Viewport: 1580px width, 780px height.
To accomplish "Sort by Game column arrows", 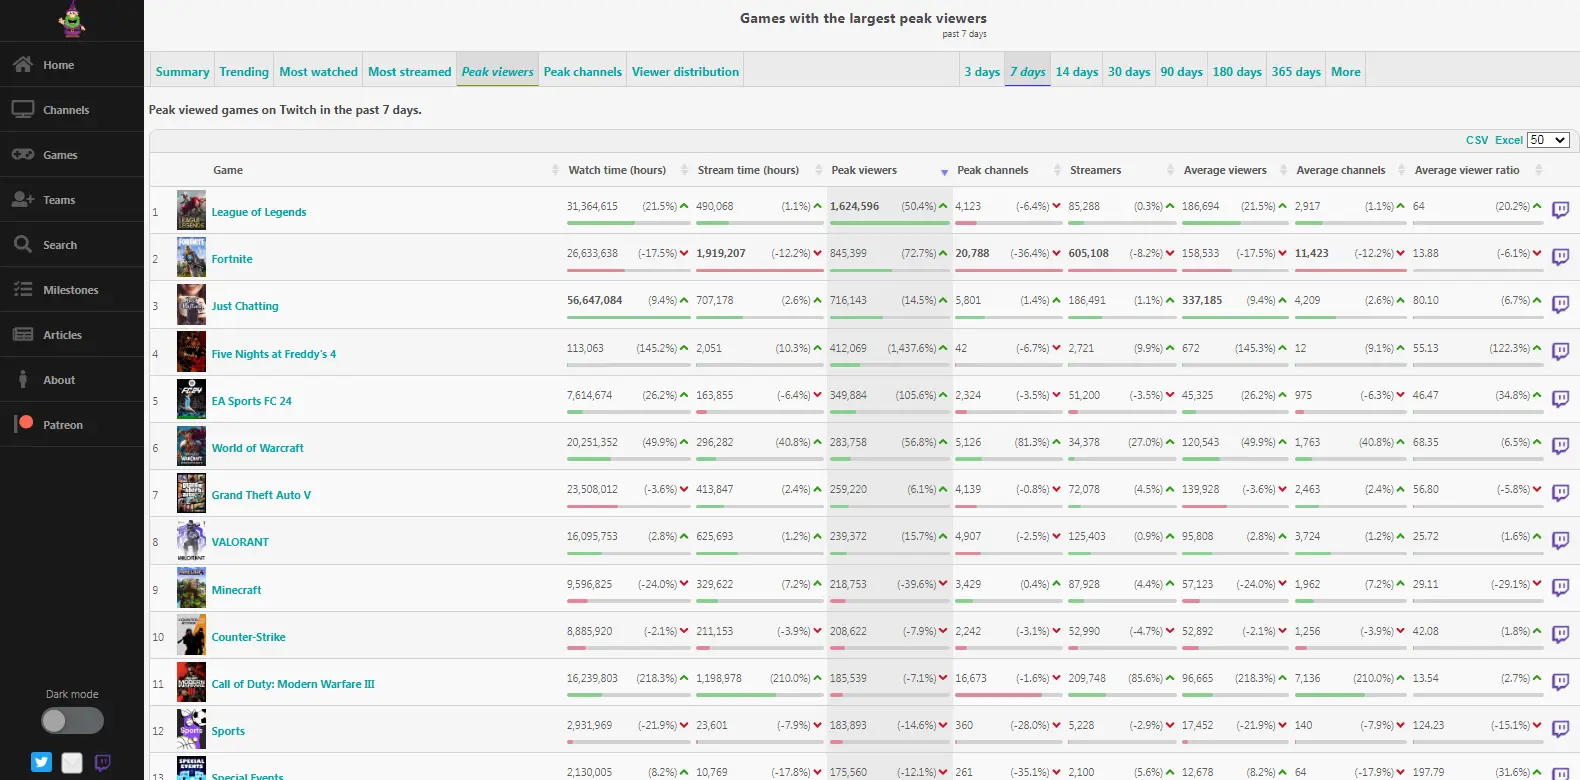I will [x=555, y=170].
